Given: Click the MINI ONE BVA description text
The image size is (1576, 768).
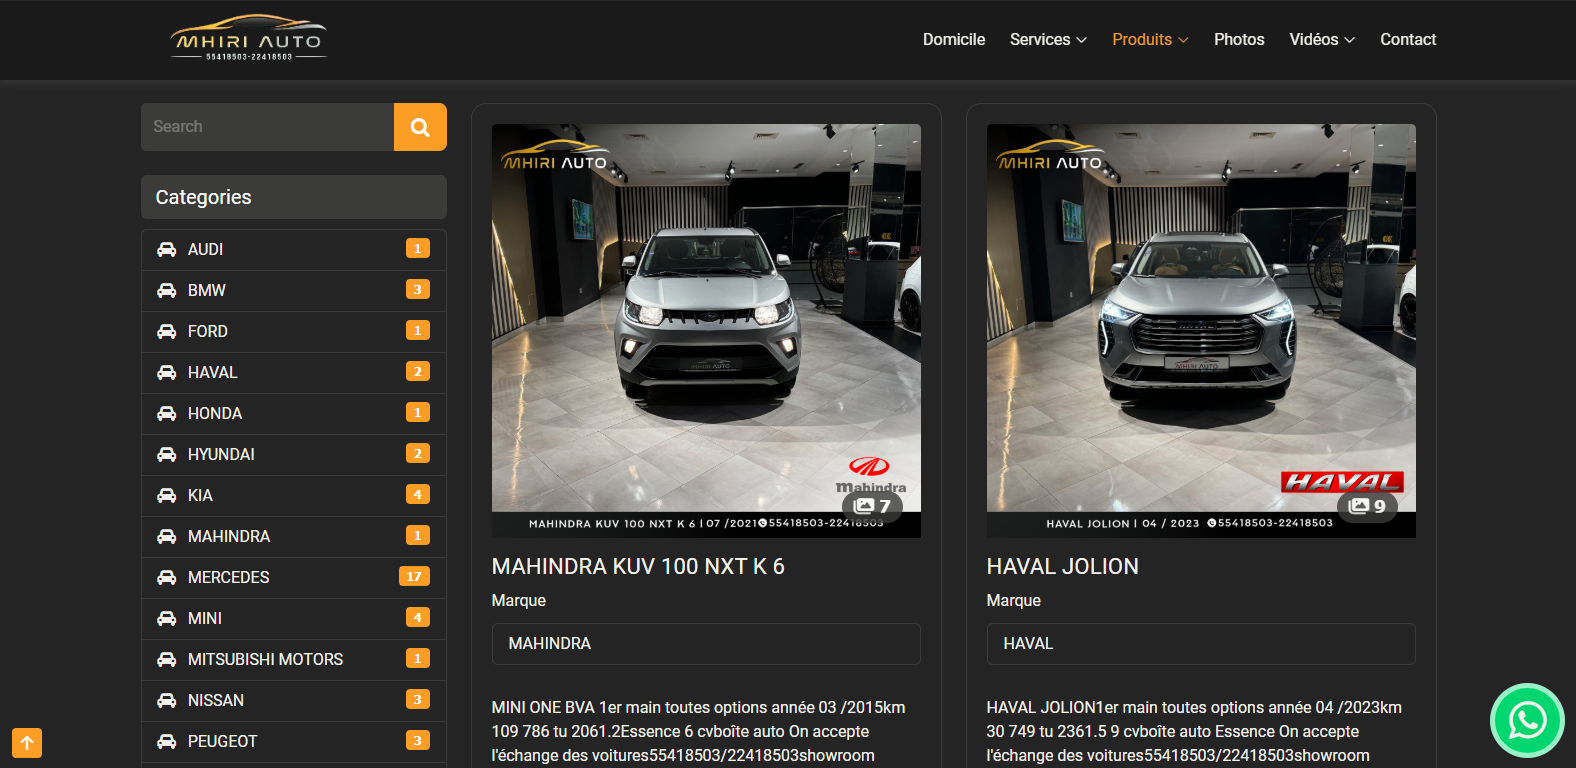Looking at the screenshot, I should click(700, 731).
